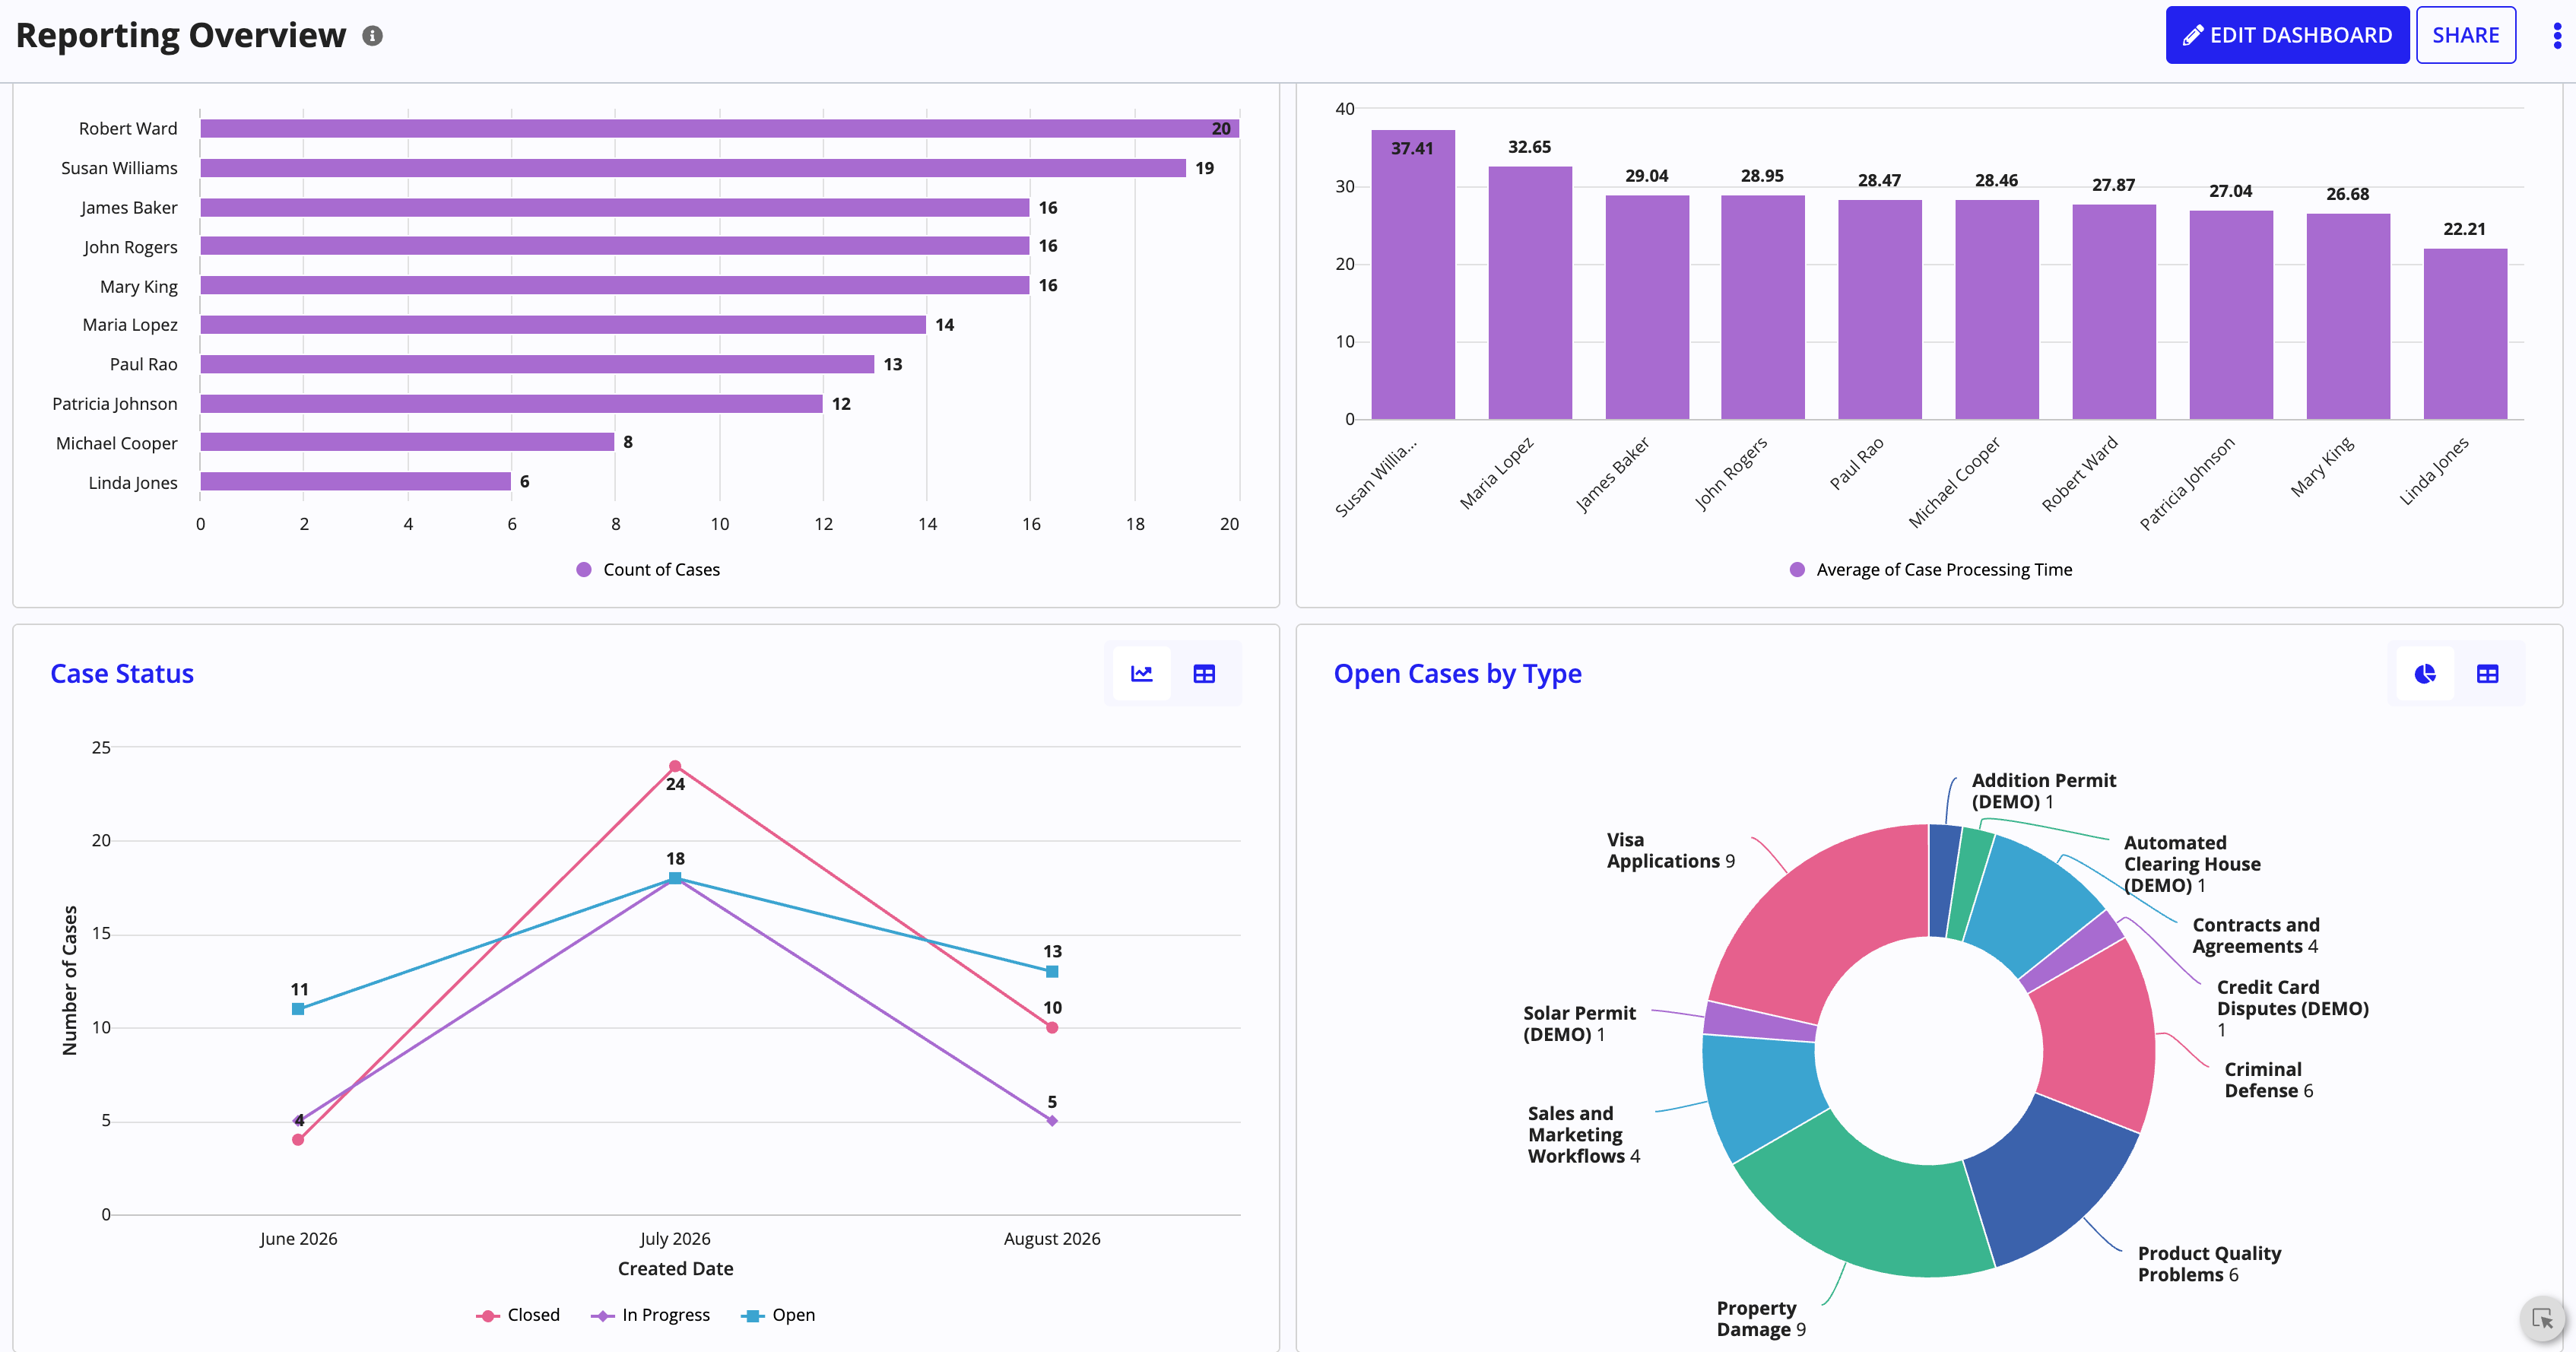The image size is (2576, 1352).
Task: Click the info icon beside Reporting Overview
Action: (372, 36)
